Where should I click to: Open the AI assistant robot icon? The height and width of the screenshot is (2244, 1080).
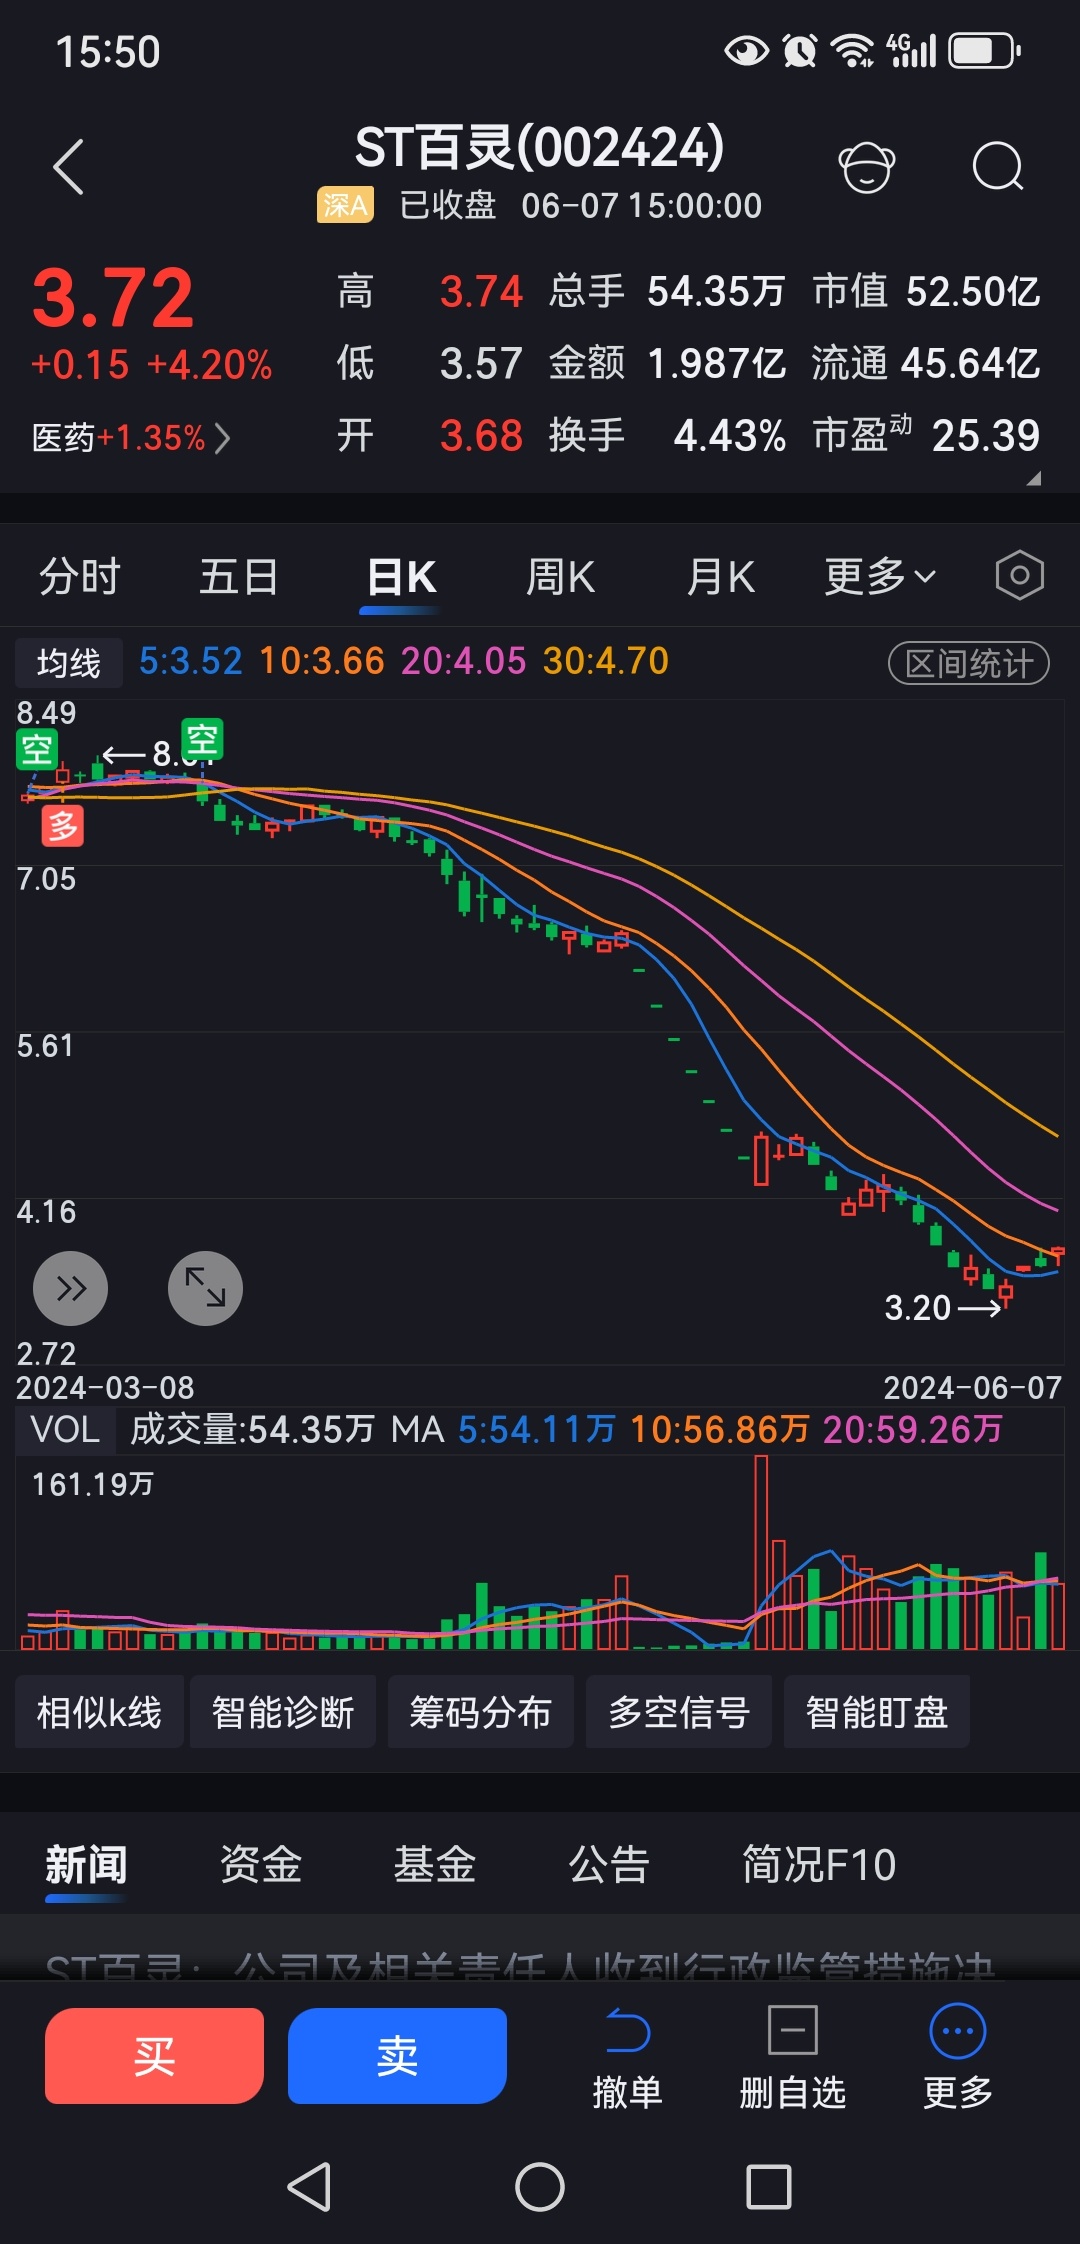point(866,167)
